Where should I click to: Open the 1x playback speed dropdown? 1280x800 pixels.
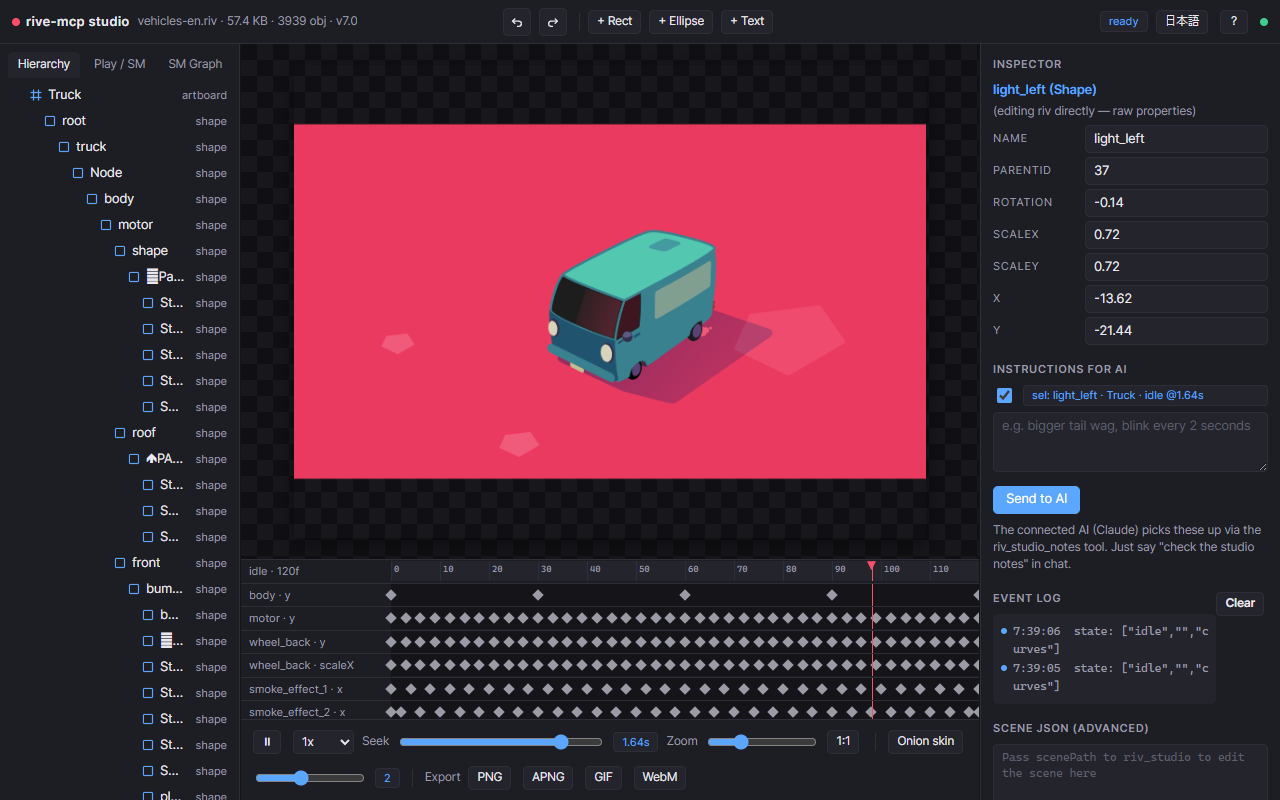tap(323, 742)
